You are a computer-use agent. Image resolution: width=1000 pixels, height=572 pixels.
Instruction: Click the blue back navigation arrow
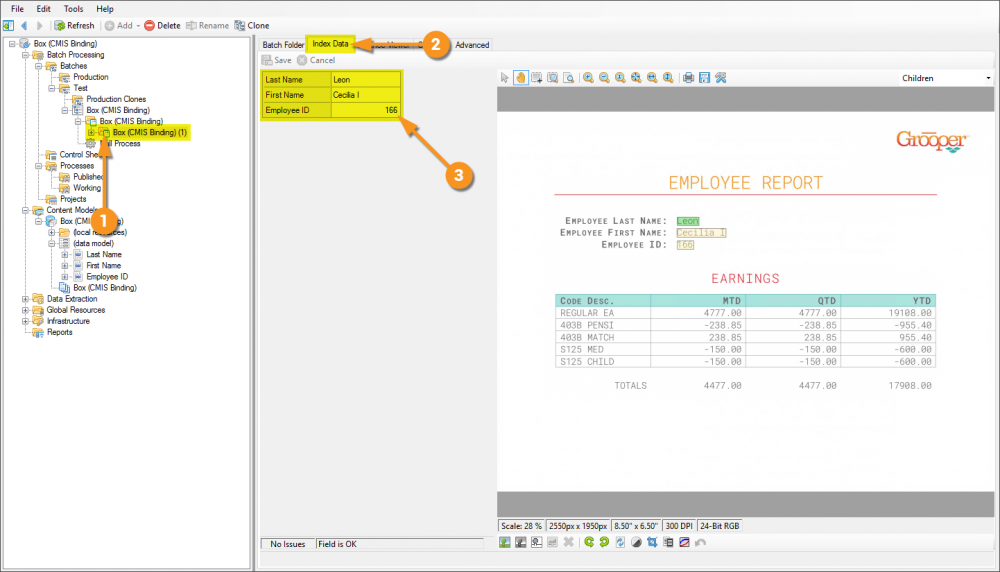[24, 25]
